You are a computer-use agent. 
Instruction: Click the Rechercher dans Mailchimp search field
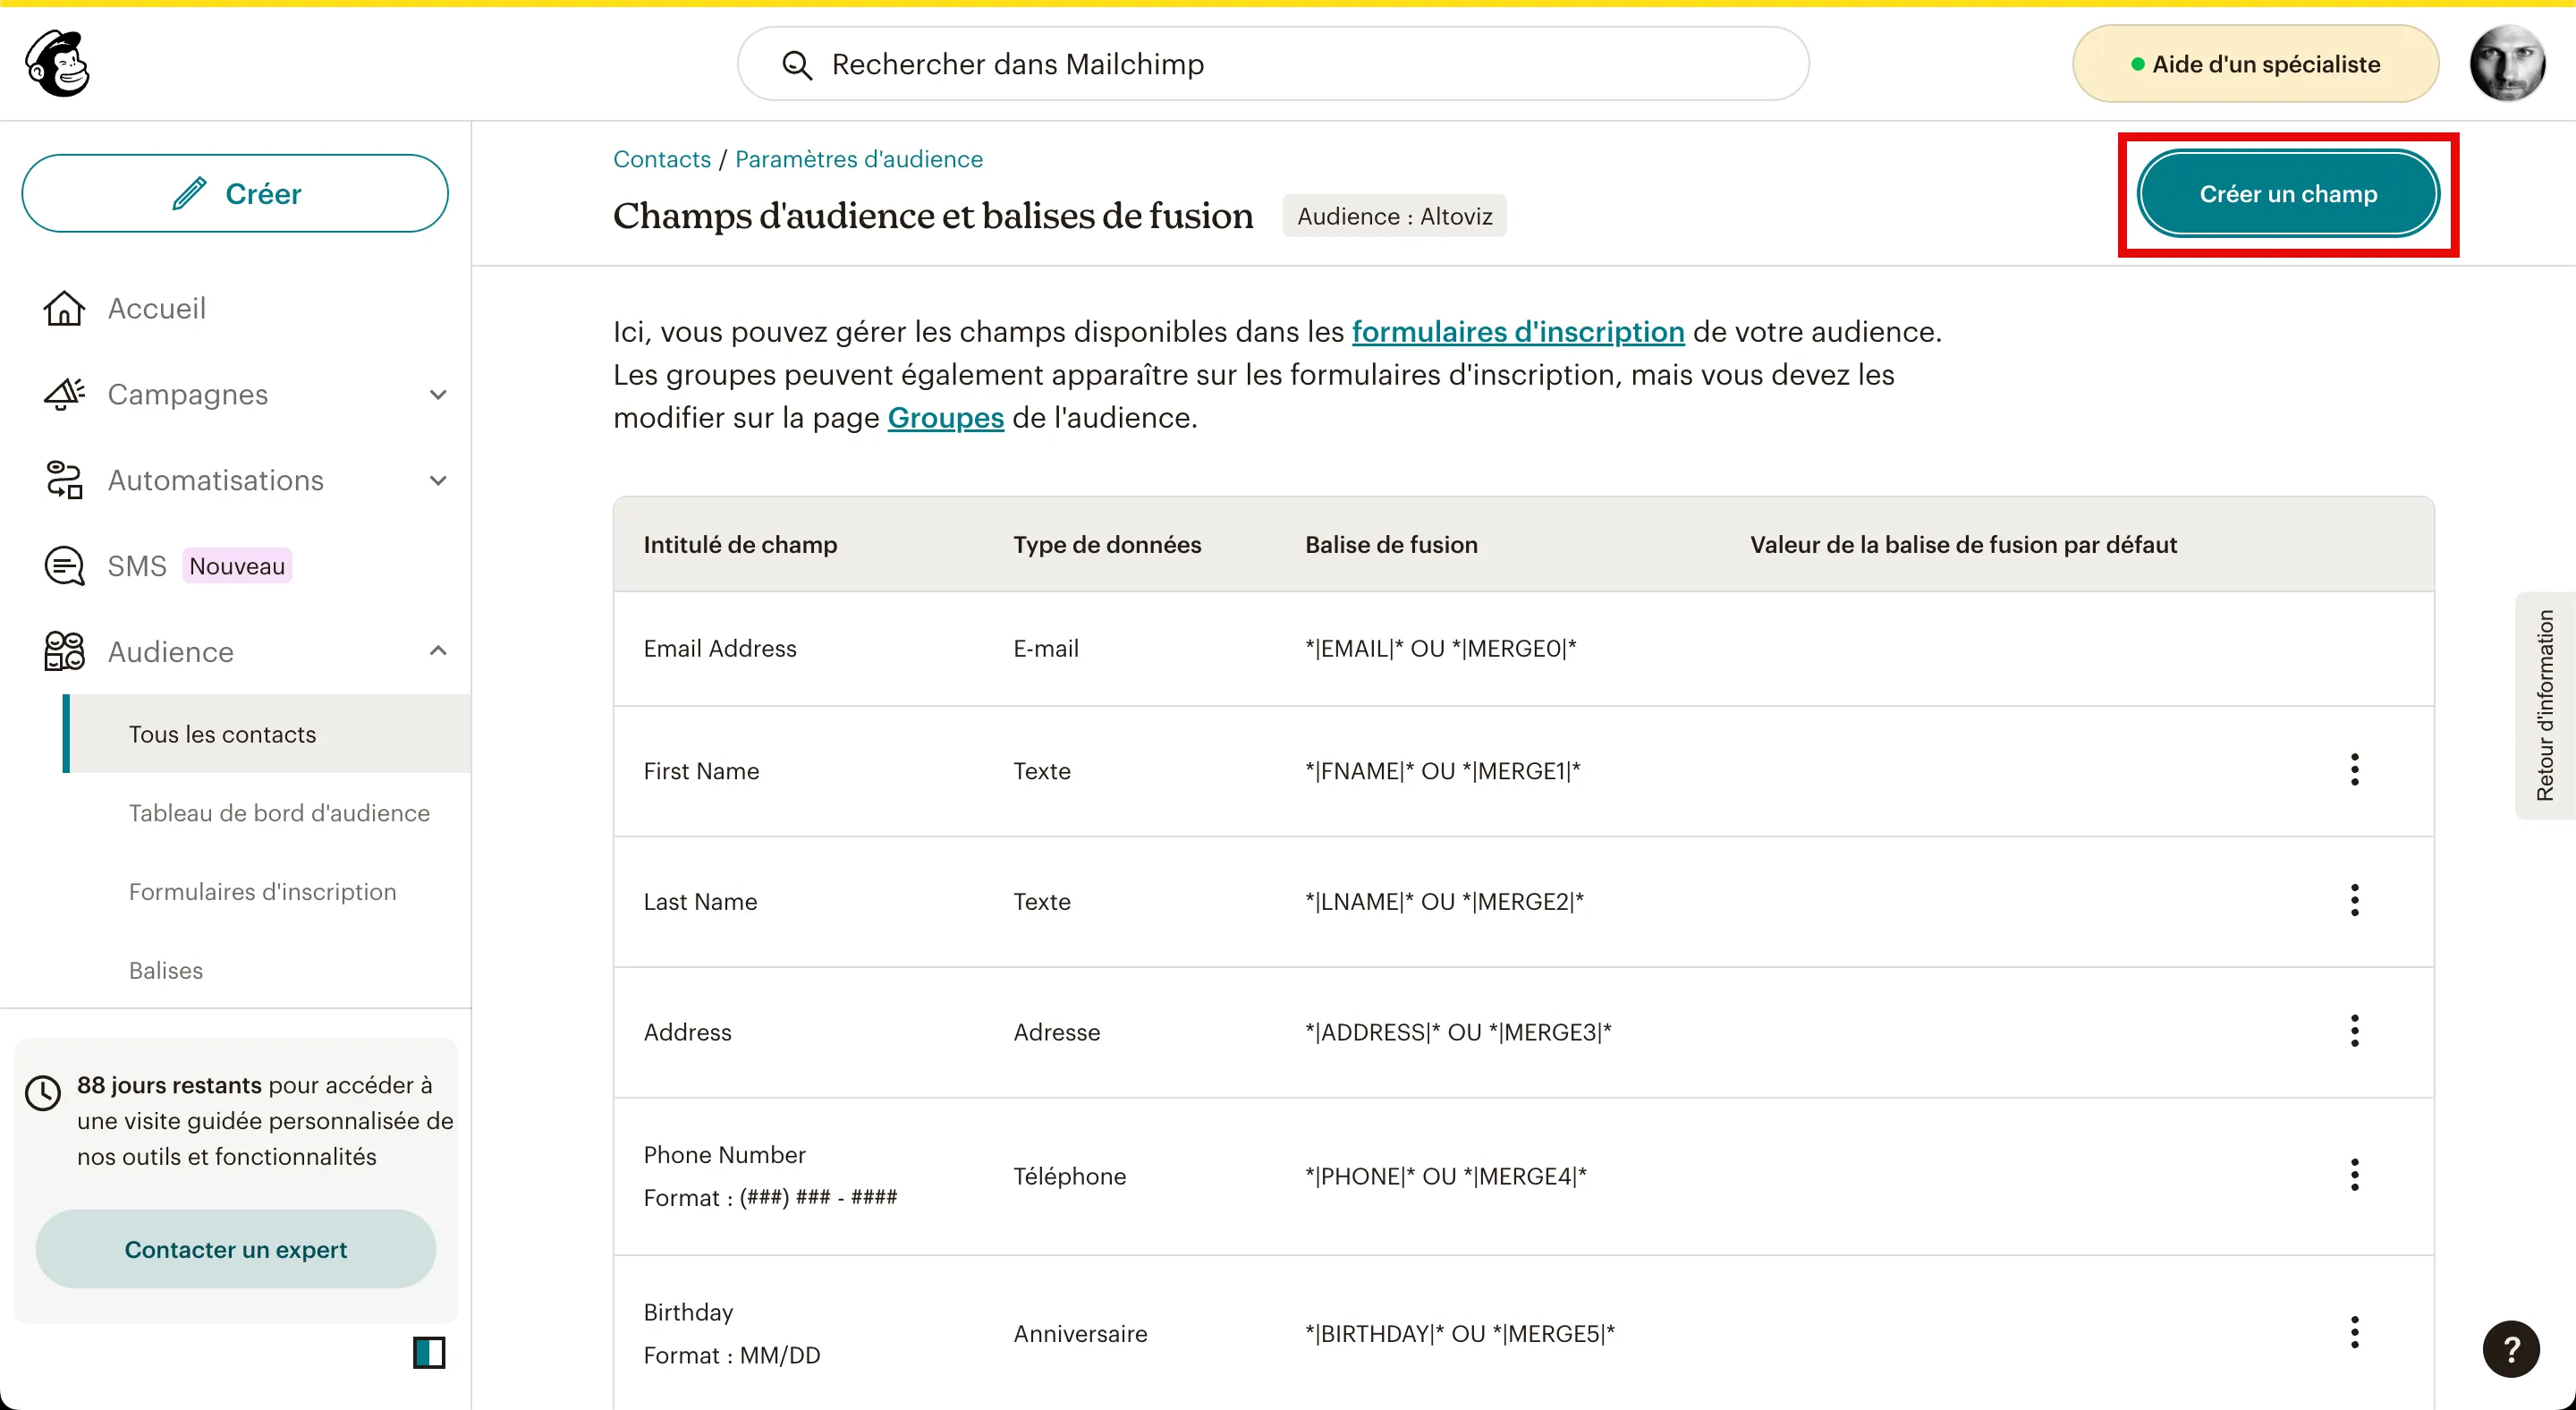tap(1273, 64)
